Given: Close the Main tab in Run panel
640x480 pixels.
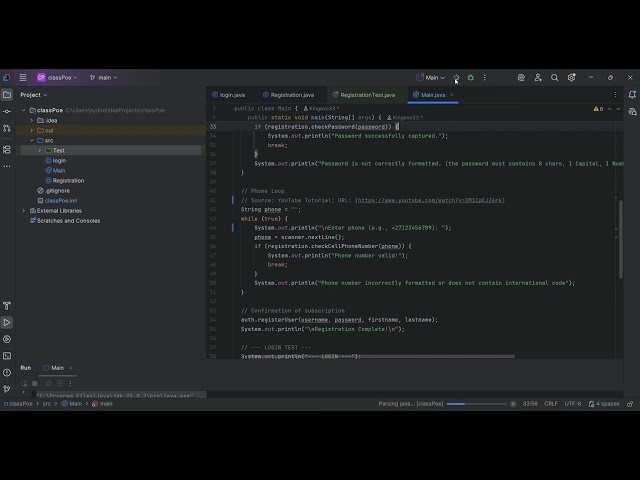Looking at the screenshot, I should [70, 368].
